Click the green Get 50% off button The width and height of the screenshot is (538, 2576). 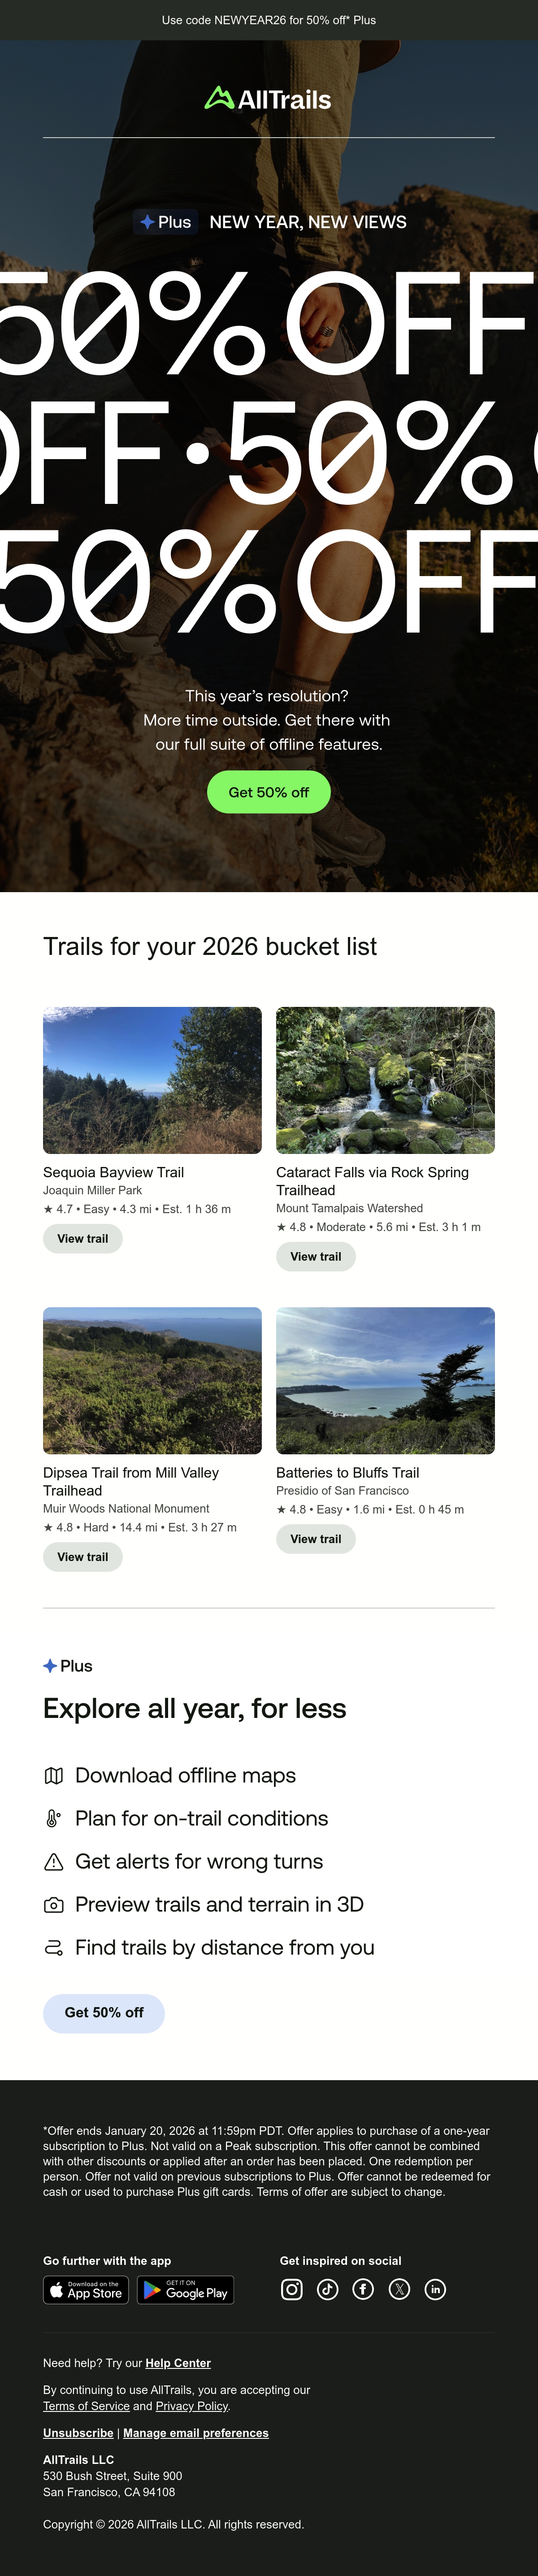[269, 792]
